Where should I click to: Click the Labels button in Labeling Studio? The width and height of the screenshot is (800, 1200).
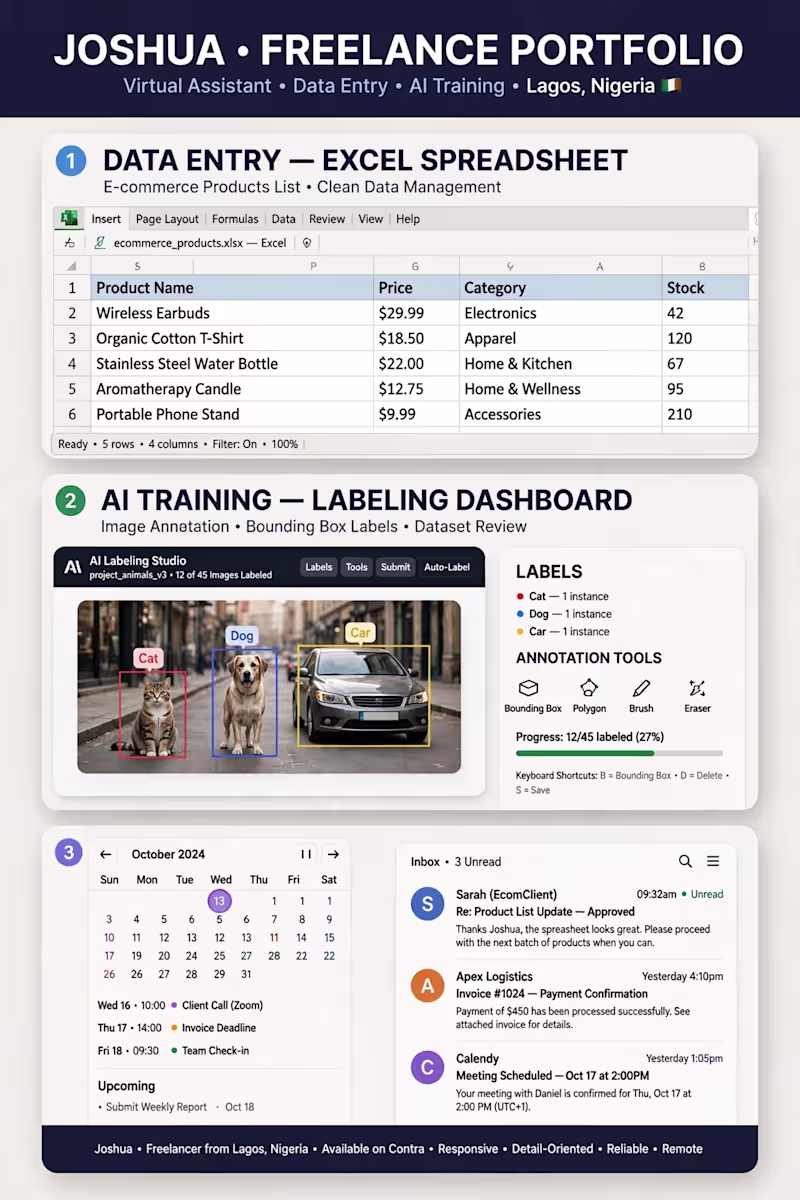[319, 567]
